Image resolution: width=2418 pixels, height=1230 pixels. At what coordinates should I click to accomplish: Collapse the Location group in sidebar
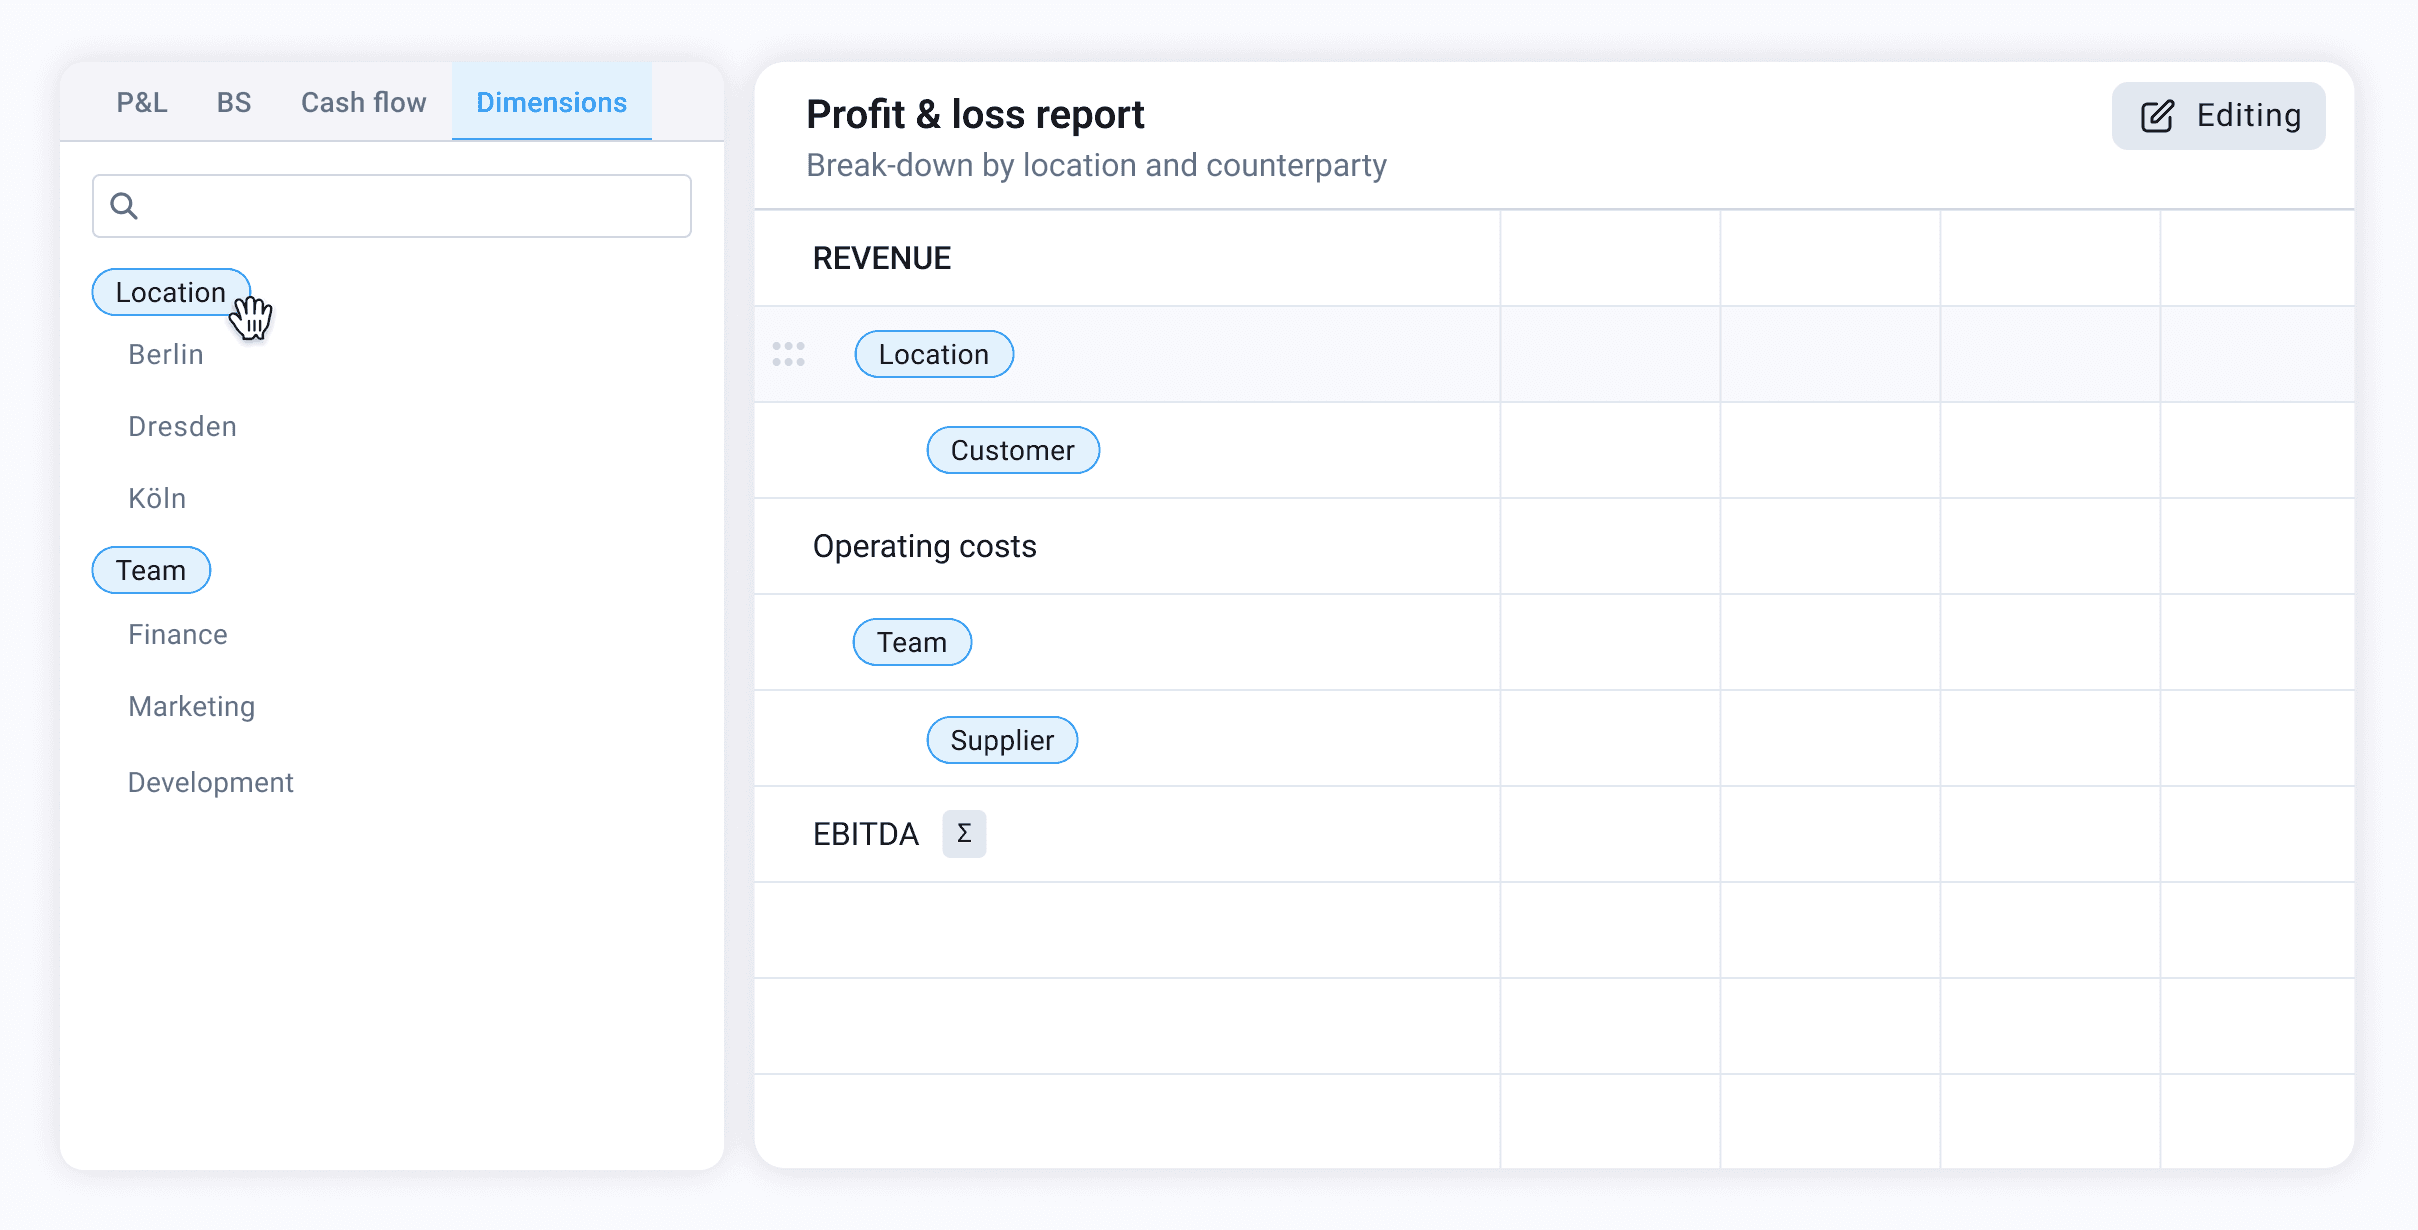pyautogui.click(x=169, y=292)
